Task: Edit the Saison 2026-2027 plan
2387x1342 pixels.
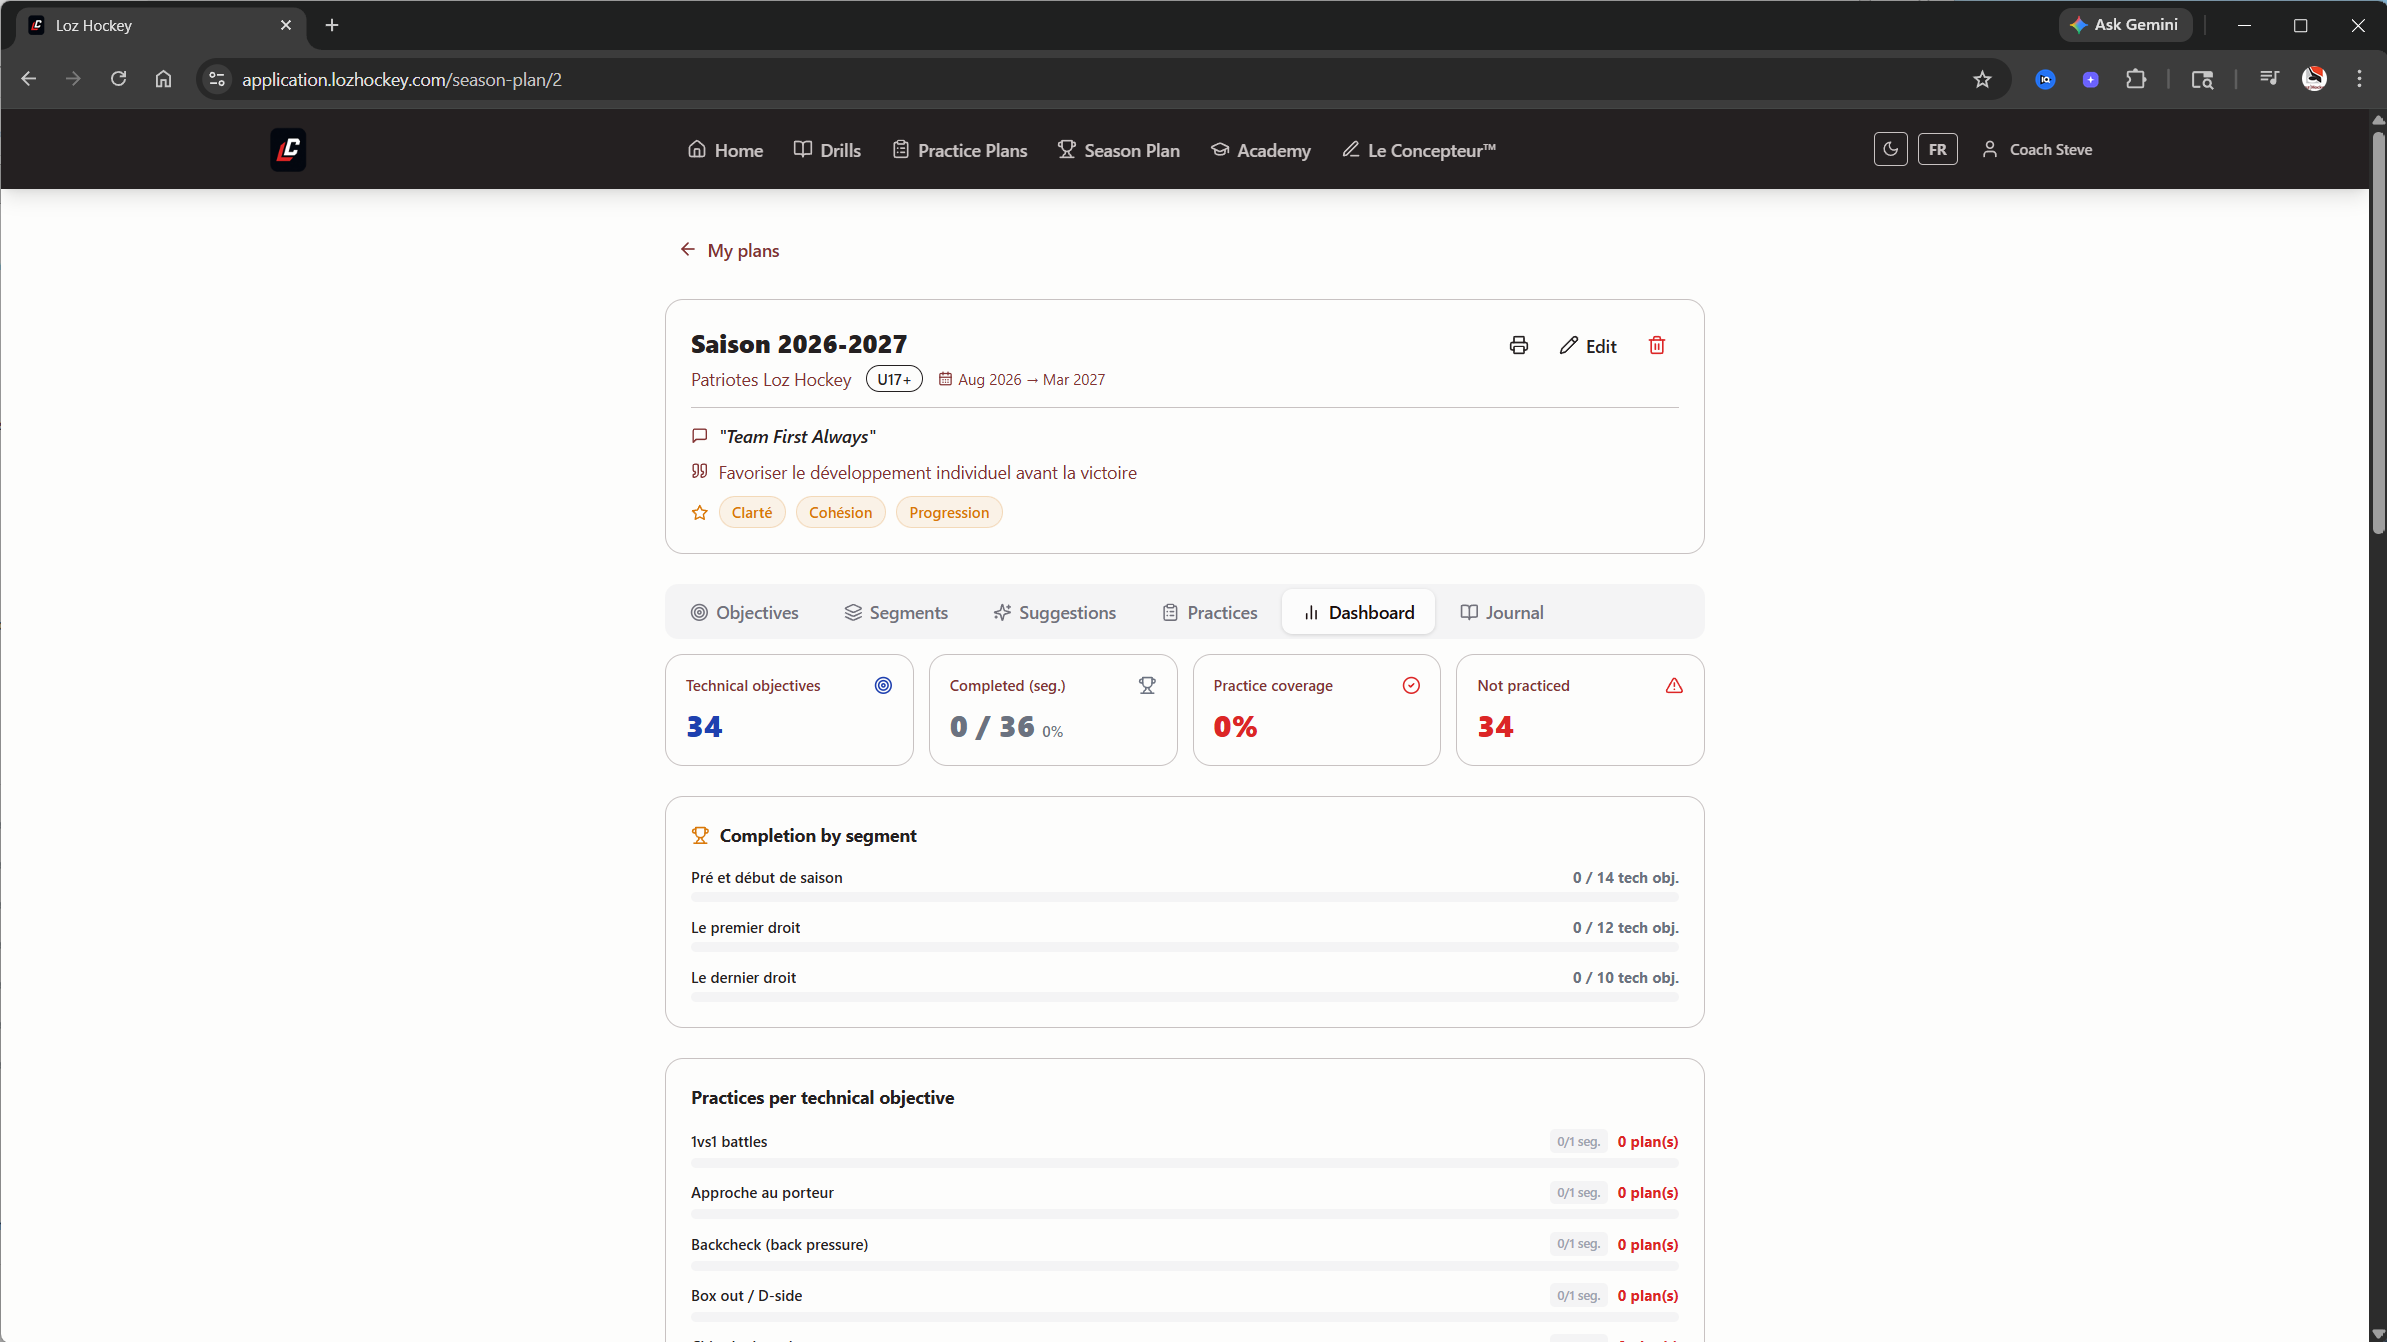Action: tap(1588, 346)
